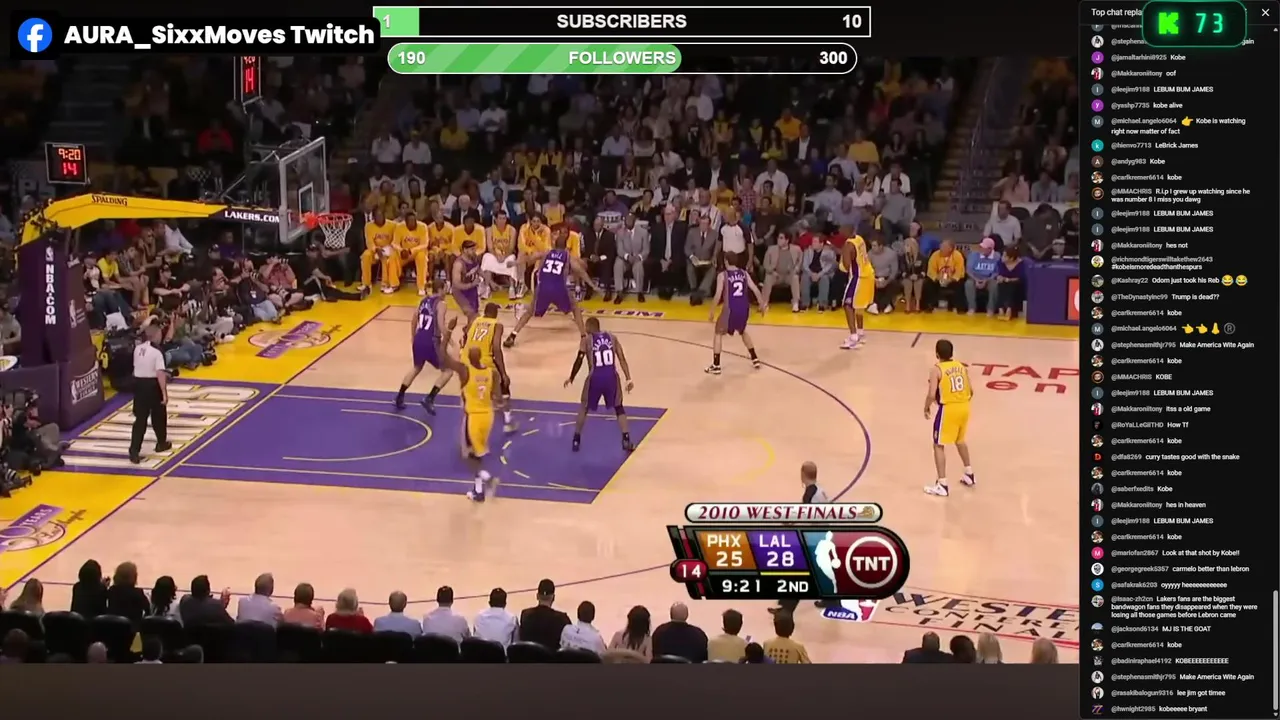Click the 2010 West Finals banner
This screenshot has width=1280, height=720.
pos(783,513)
